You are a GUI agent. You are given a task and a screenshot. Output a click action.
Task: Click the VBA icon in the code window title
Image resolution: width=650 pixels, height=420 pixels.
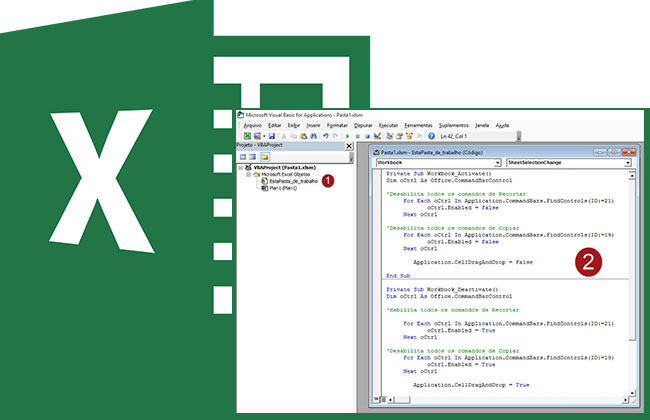click(x=376, y=153)
